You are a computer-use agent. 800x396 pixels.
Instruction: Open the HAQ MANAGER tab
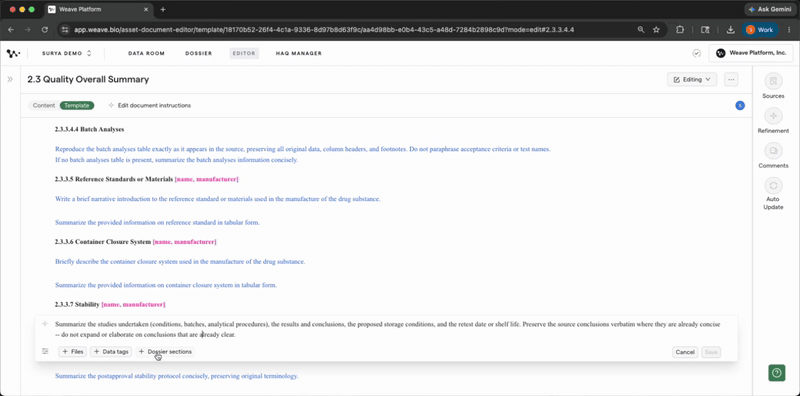coord(298,53)
